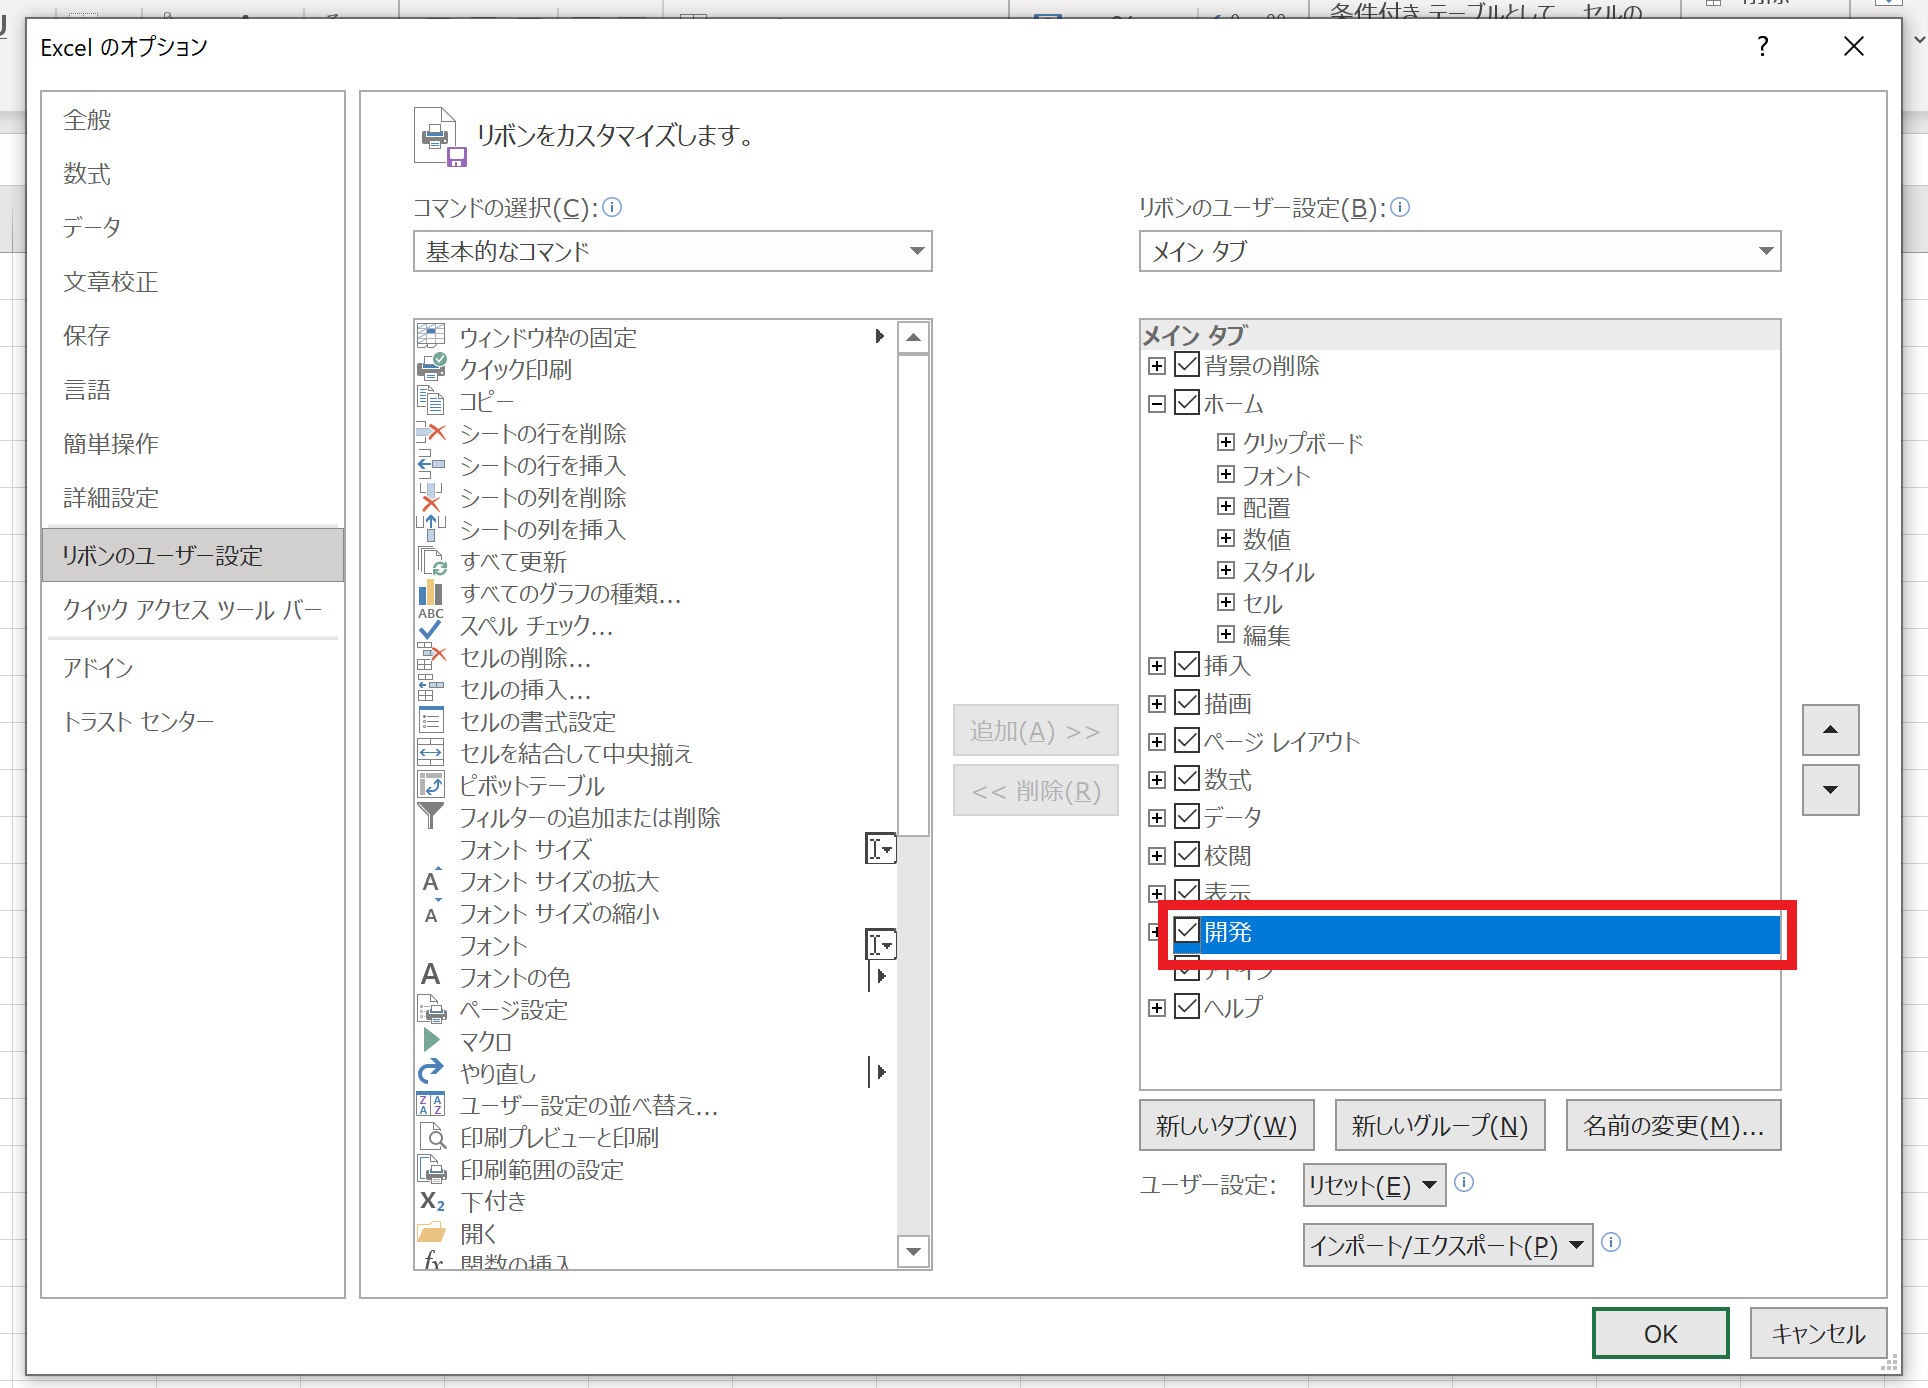Screen dimensions: 1928x1388
Task: Click the filter funnel icon (フィルターの追加または削除)
Action: [431, 817]
